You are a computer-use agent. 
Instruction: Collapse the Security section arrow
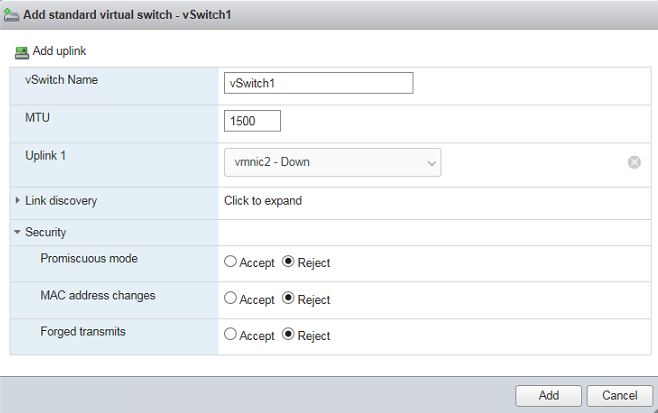(x=17, y=232)
